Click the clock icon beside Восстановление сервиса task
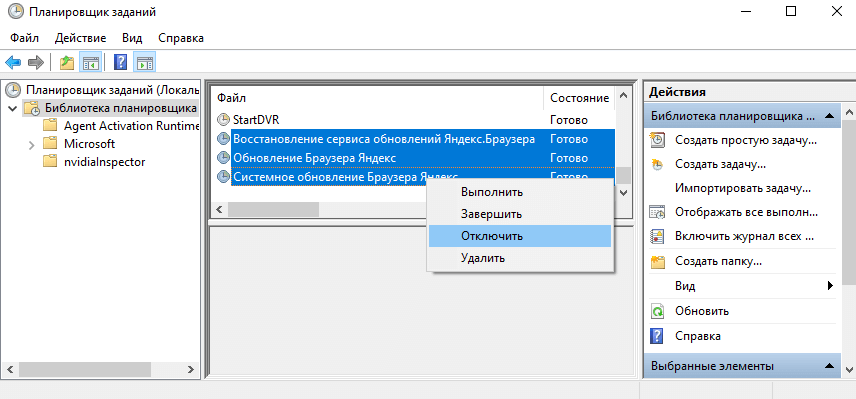 (223, 139)
